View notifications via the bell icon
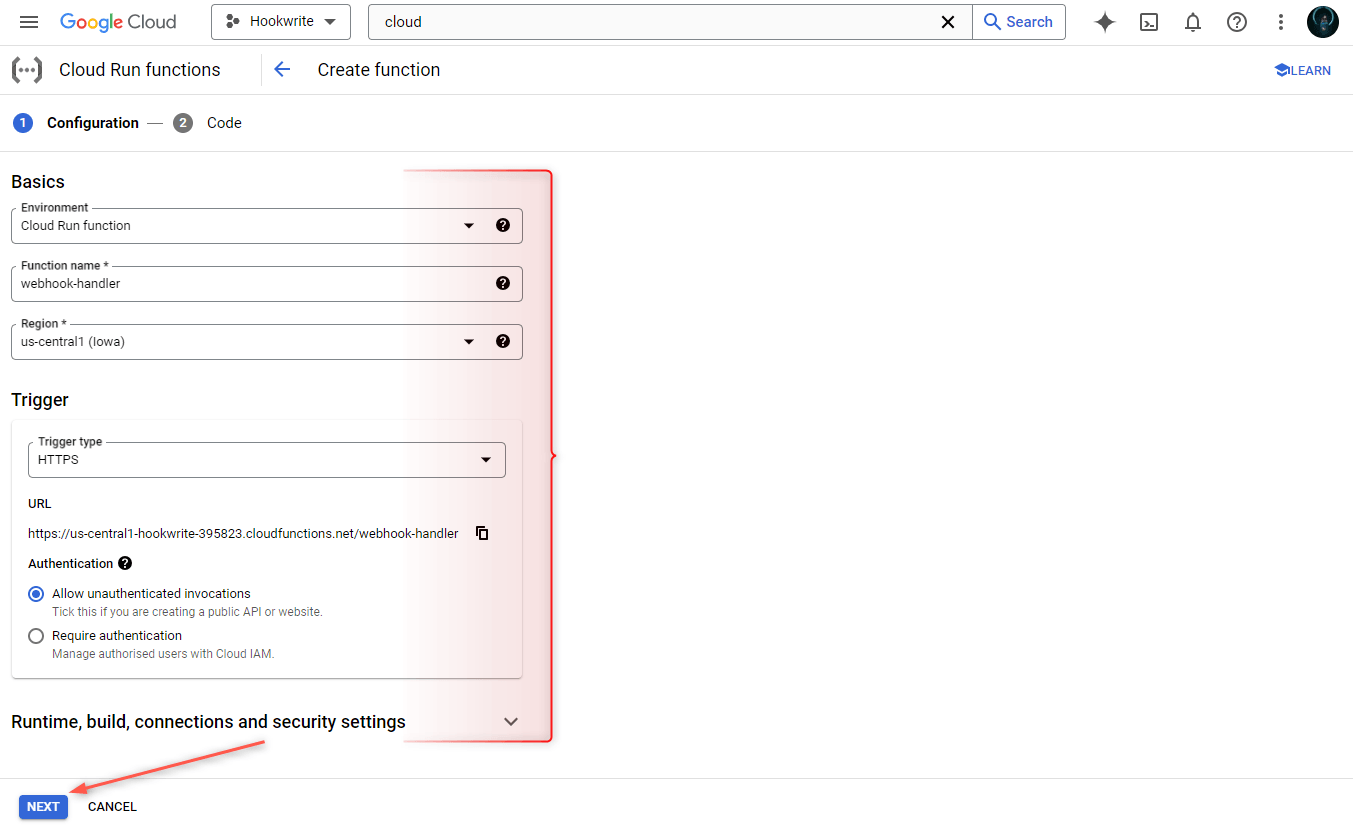This screenshot has width=1353, height=831. [x=1192, y=21]
